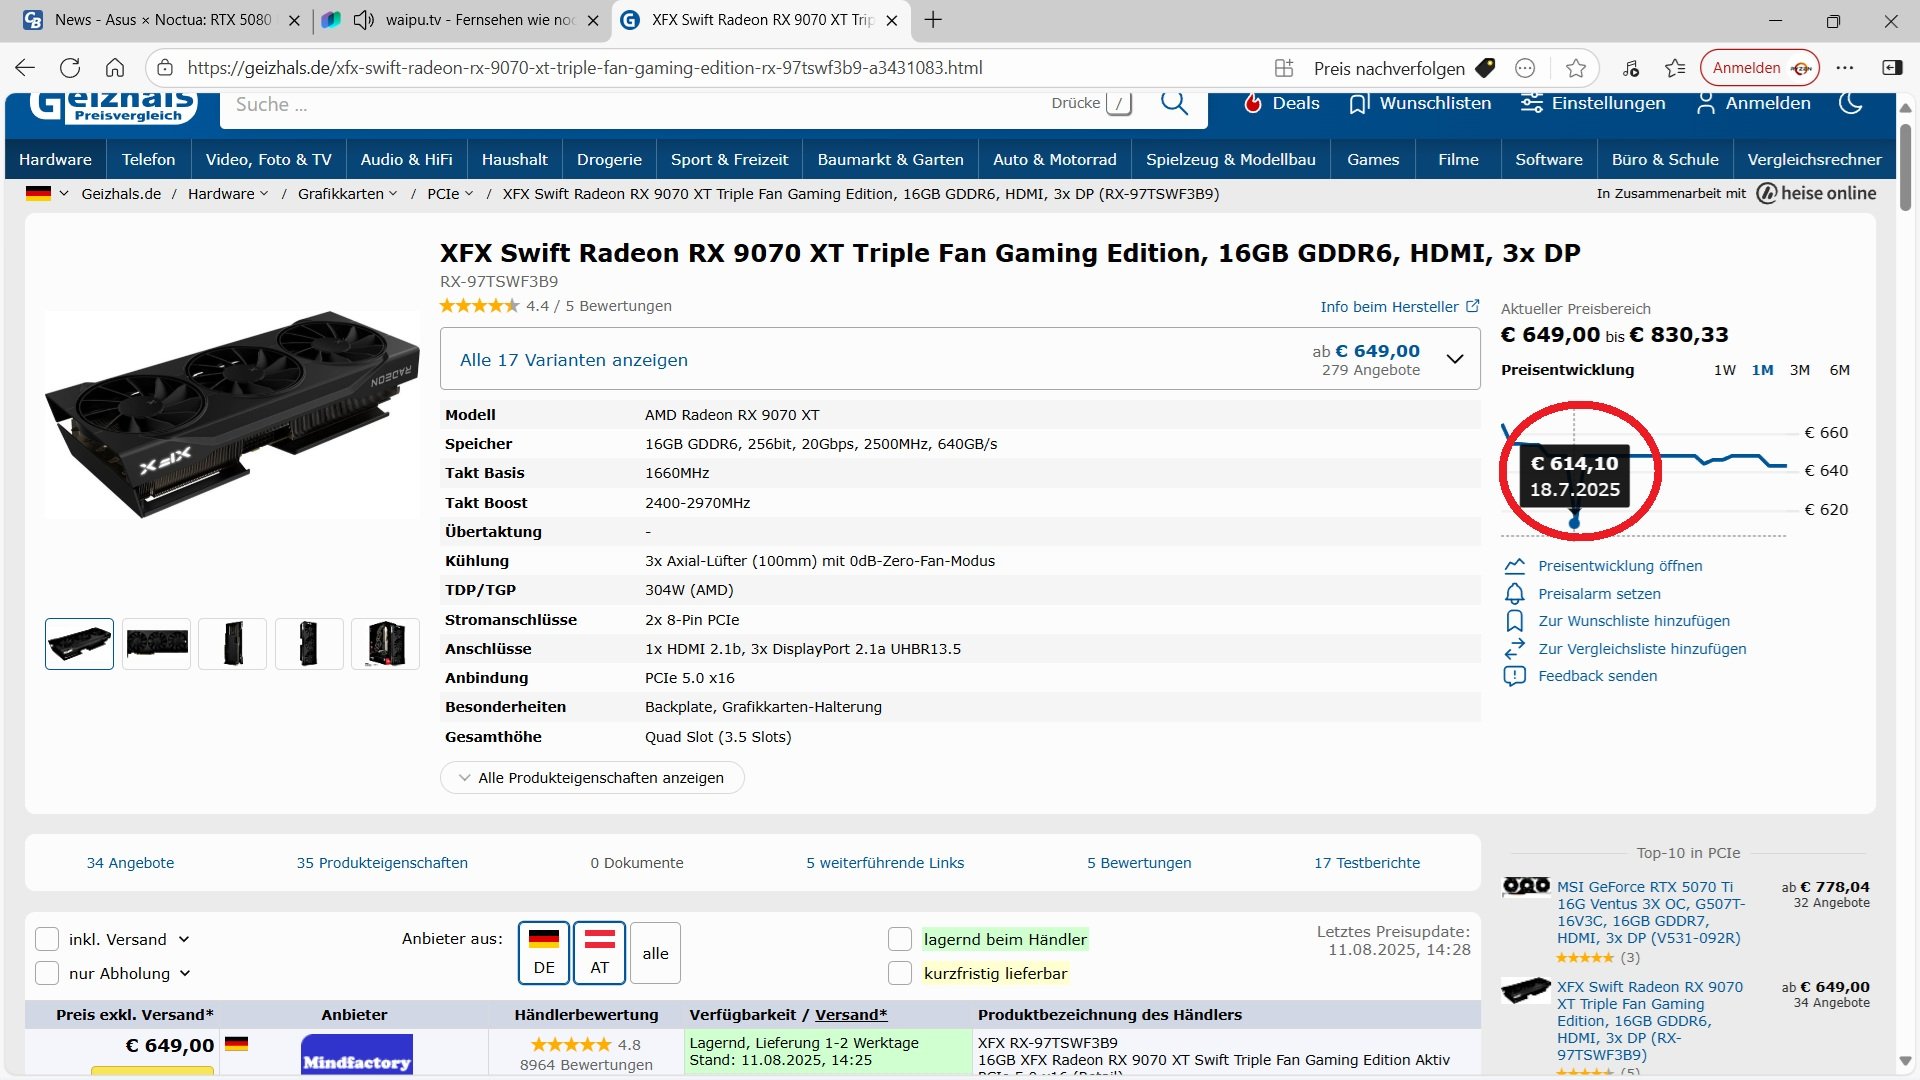Click the Preisalarm setzen bell icon

(1515, 594)
